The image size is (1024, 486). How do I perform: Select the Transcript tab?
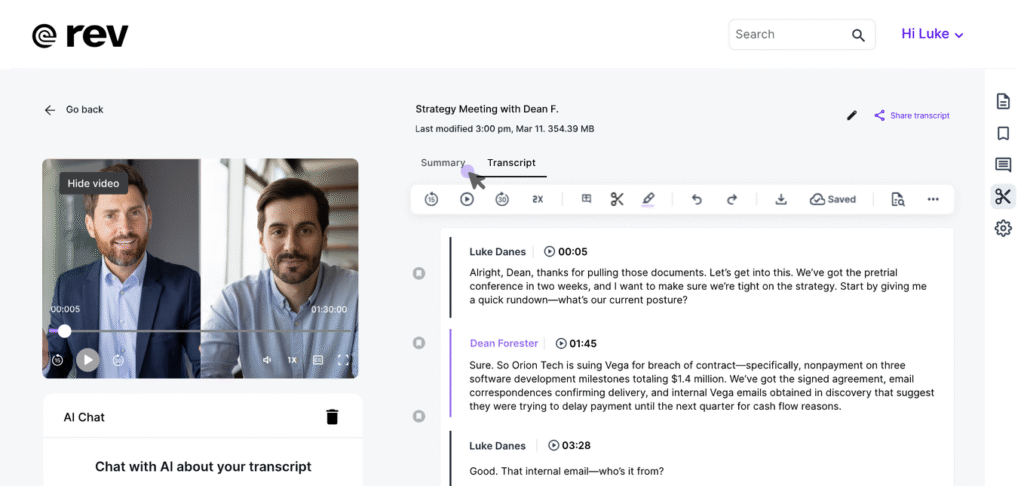[x=511, y=163]
